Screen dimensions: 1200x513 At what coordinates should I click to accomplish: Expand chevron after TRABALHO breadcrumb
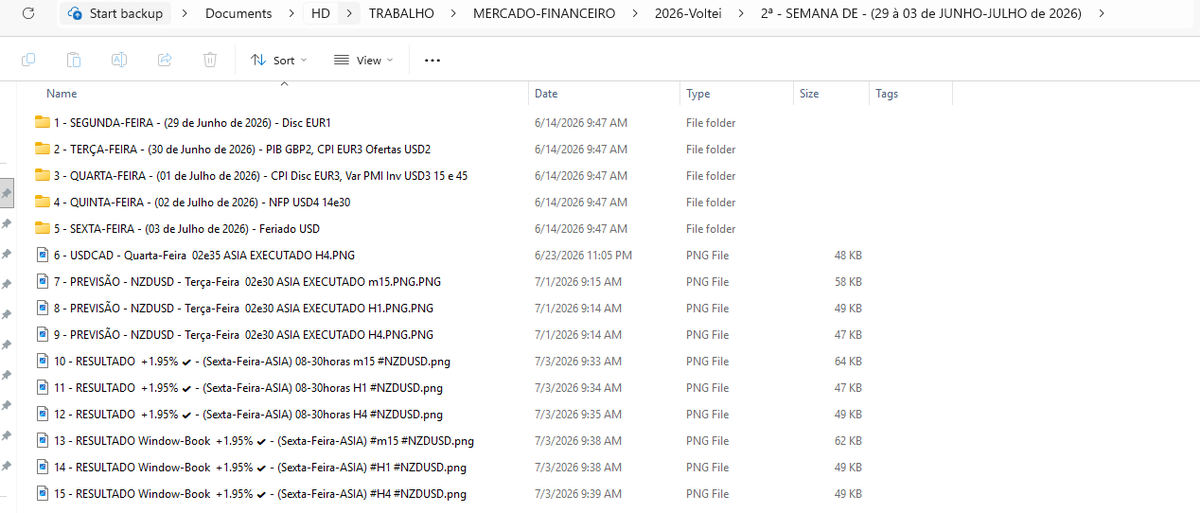coord(452,14)
